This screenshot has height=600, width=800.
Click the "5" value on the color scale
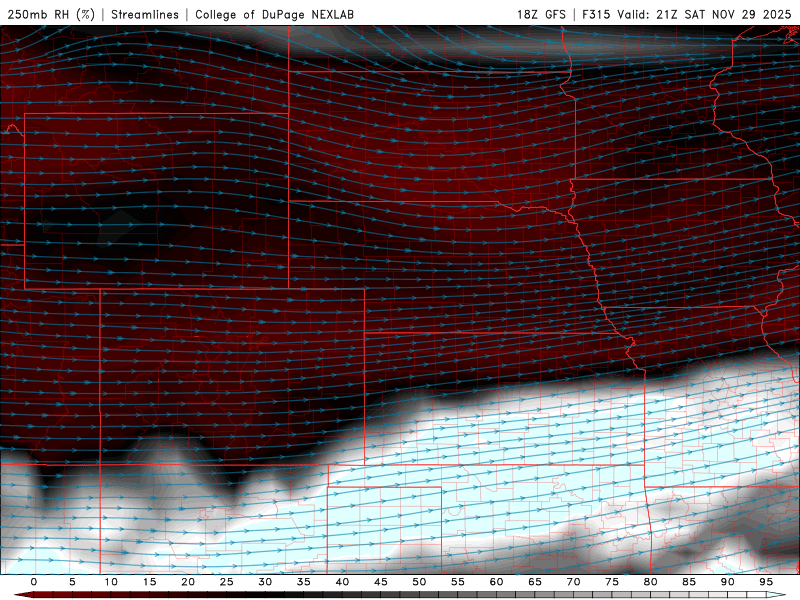point(72,582)
